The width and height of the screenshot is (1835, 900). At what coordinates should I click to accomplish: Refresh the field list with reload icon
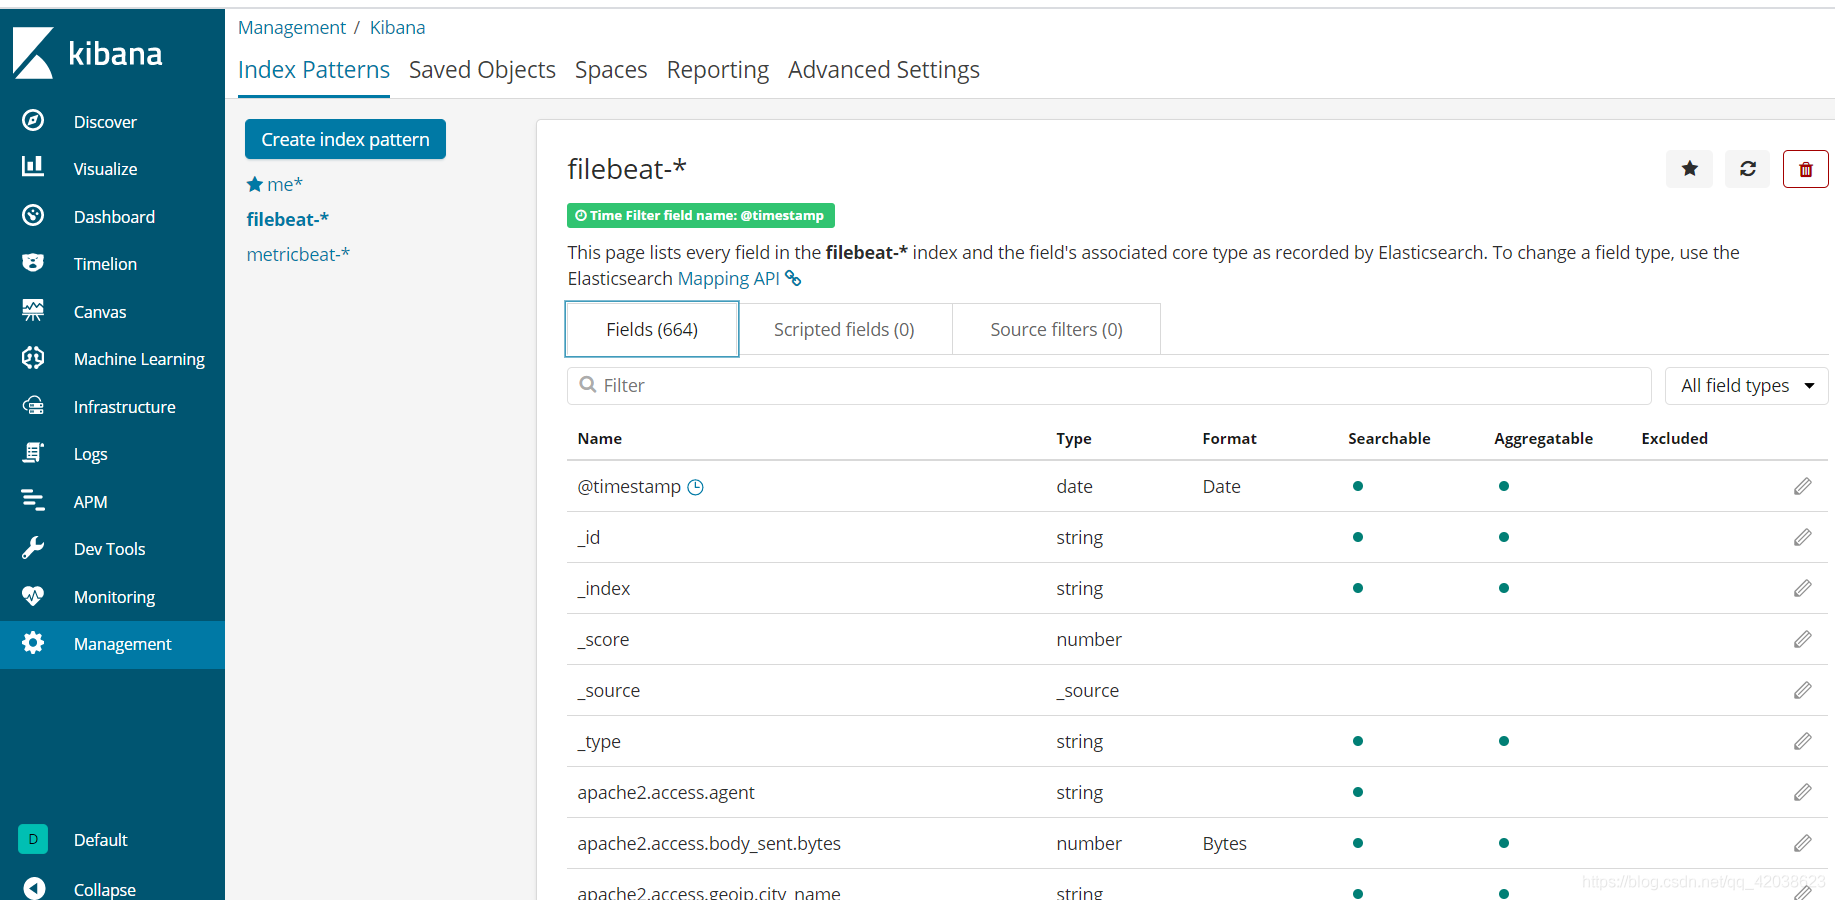click(1747, 169)
